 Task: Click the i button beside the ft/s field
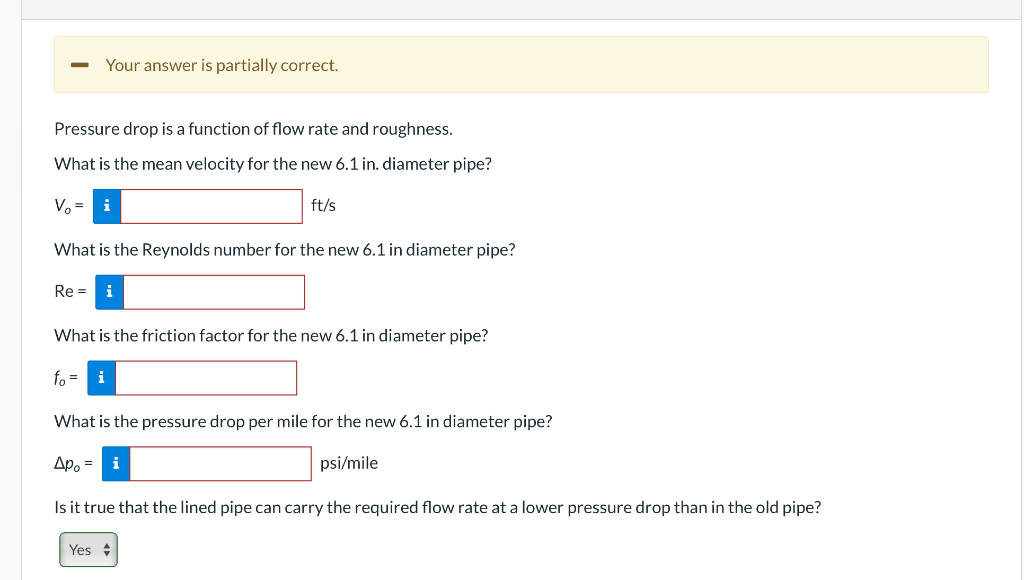click(x=106, y=205)
